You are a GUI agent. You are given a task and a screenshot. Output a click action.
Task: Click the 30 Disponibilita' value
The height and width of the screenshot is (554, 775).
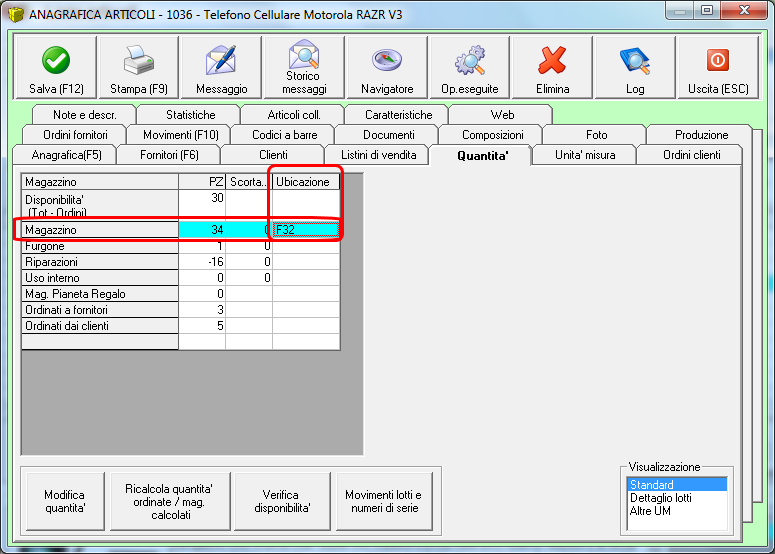click(x=202, y=204)
